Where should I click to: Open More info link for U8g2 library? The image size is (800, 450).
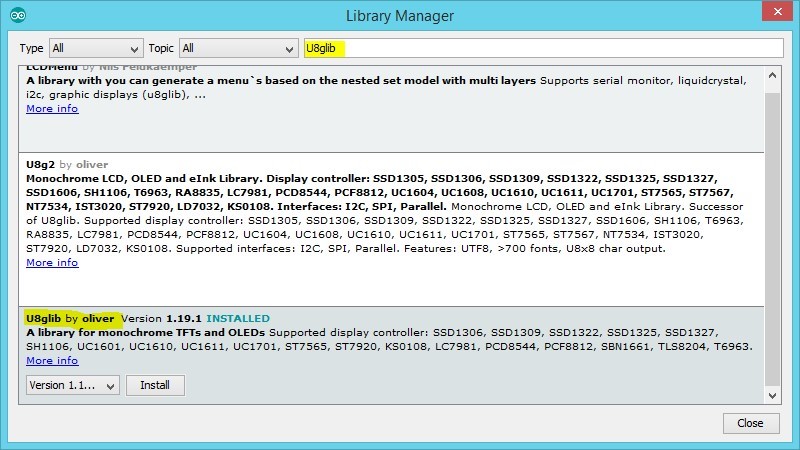pyautogui.click(x=52, y=263)
